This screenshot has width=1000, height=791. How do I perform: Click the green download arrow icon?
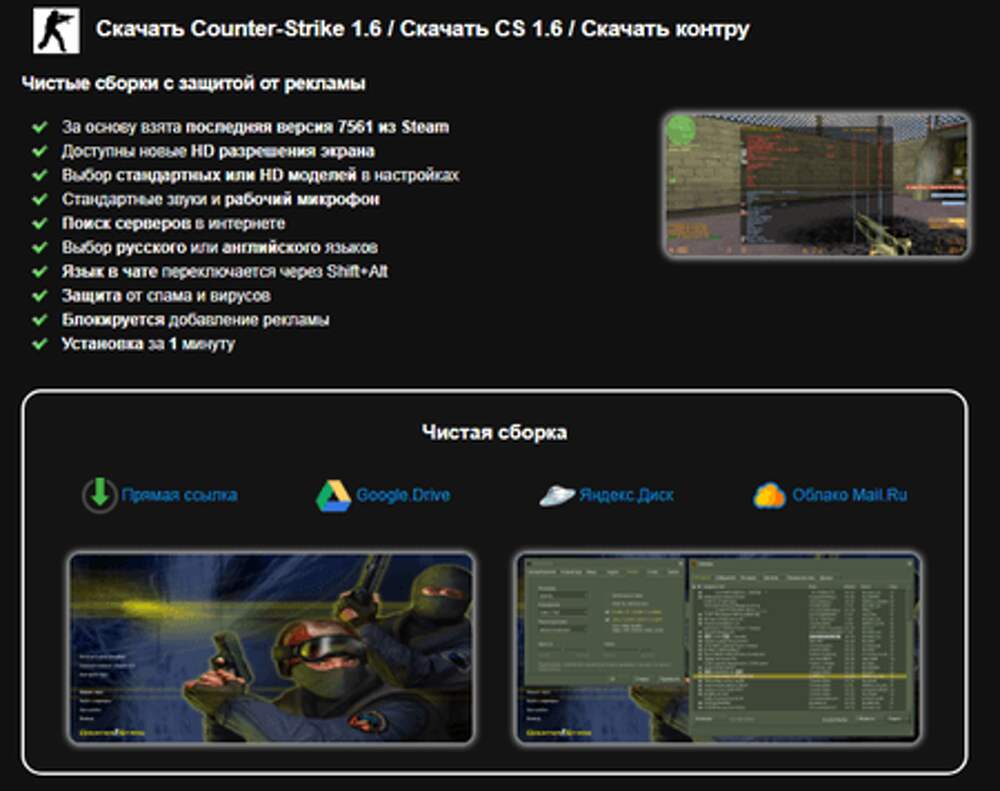pyautogui.click(x=99, y=495)
